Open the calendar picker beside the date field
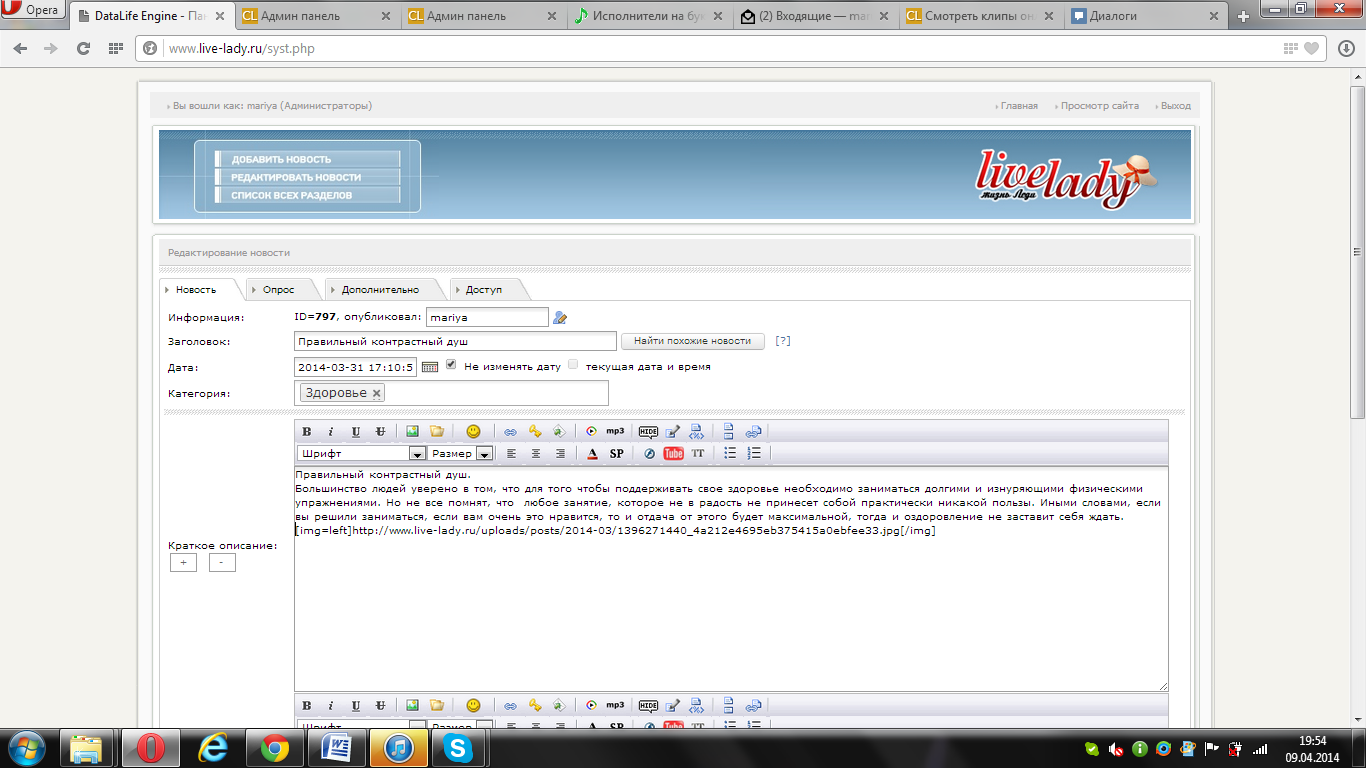Screen dimensions: 1366x768 point(430,367)
